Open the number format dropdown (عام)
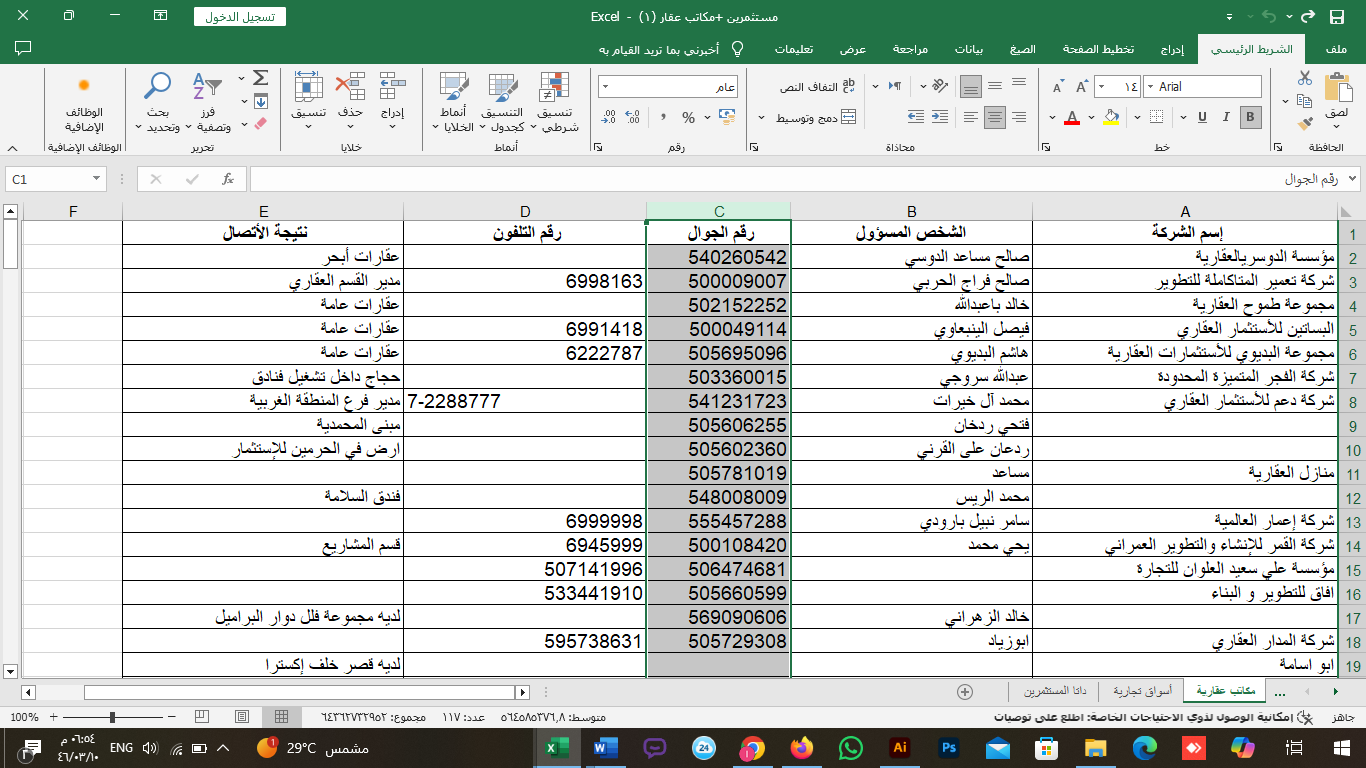Image resolution: width=1366 pixels, height=768 pixels. [607, 87]
